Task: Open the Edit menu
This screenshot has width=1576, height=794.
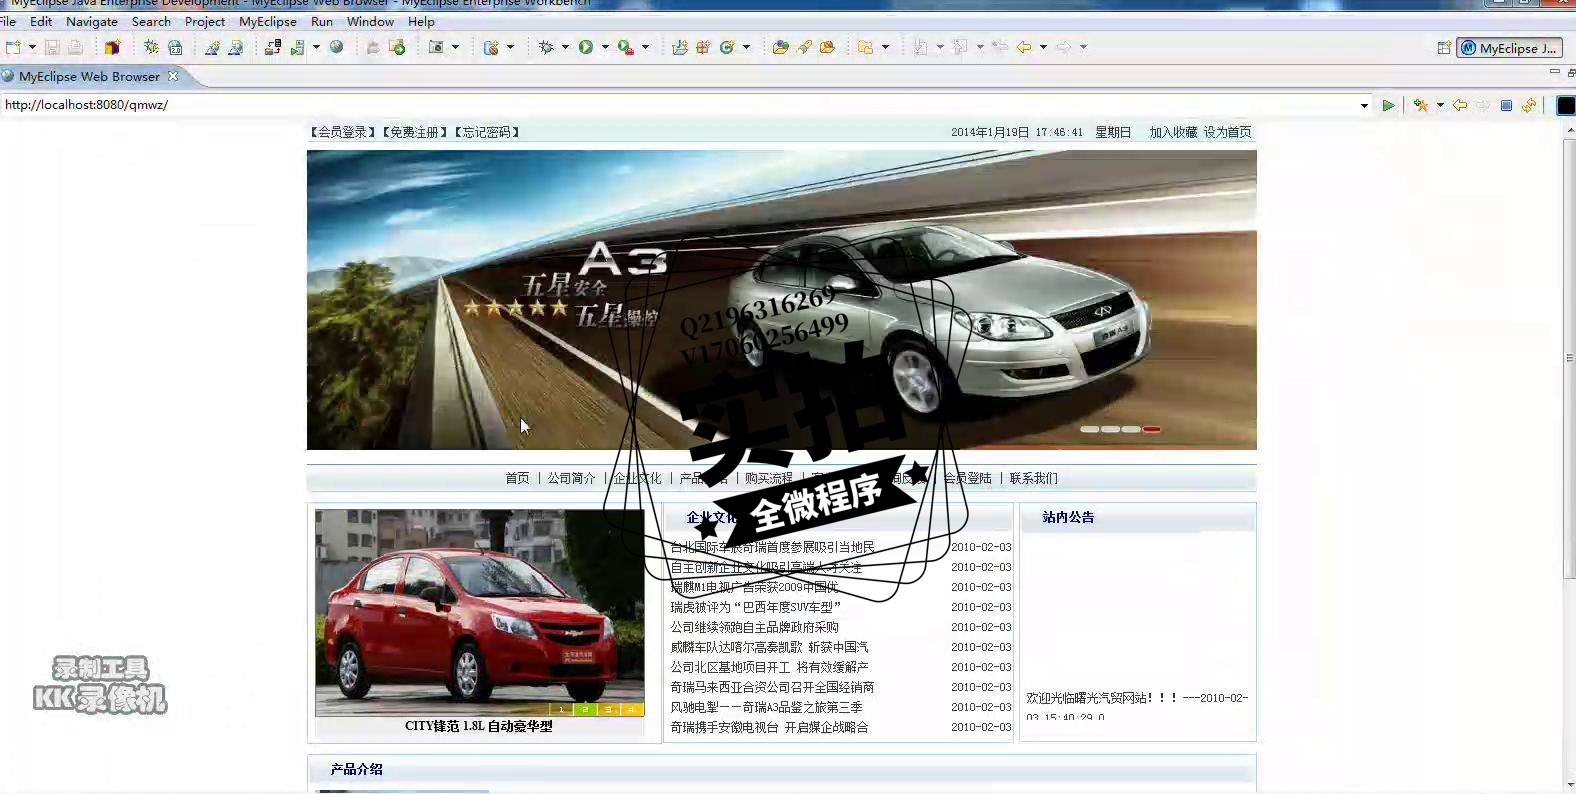Action: tap(41, 21)
